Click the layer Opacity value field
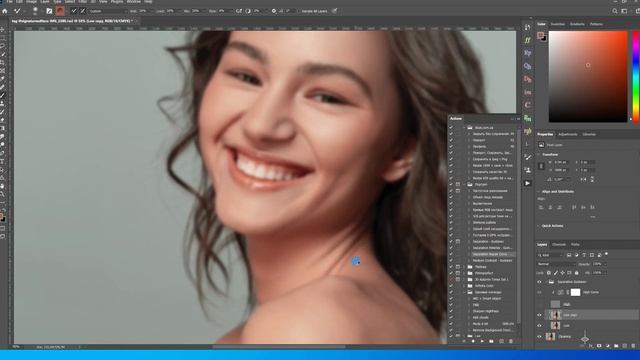This screenshot has height=360, width=640. [x=598, y=264]
